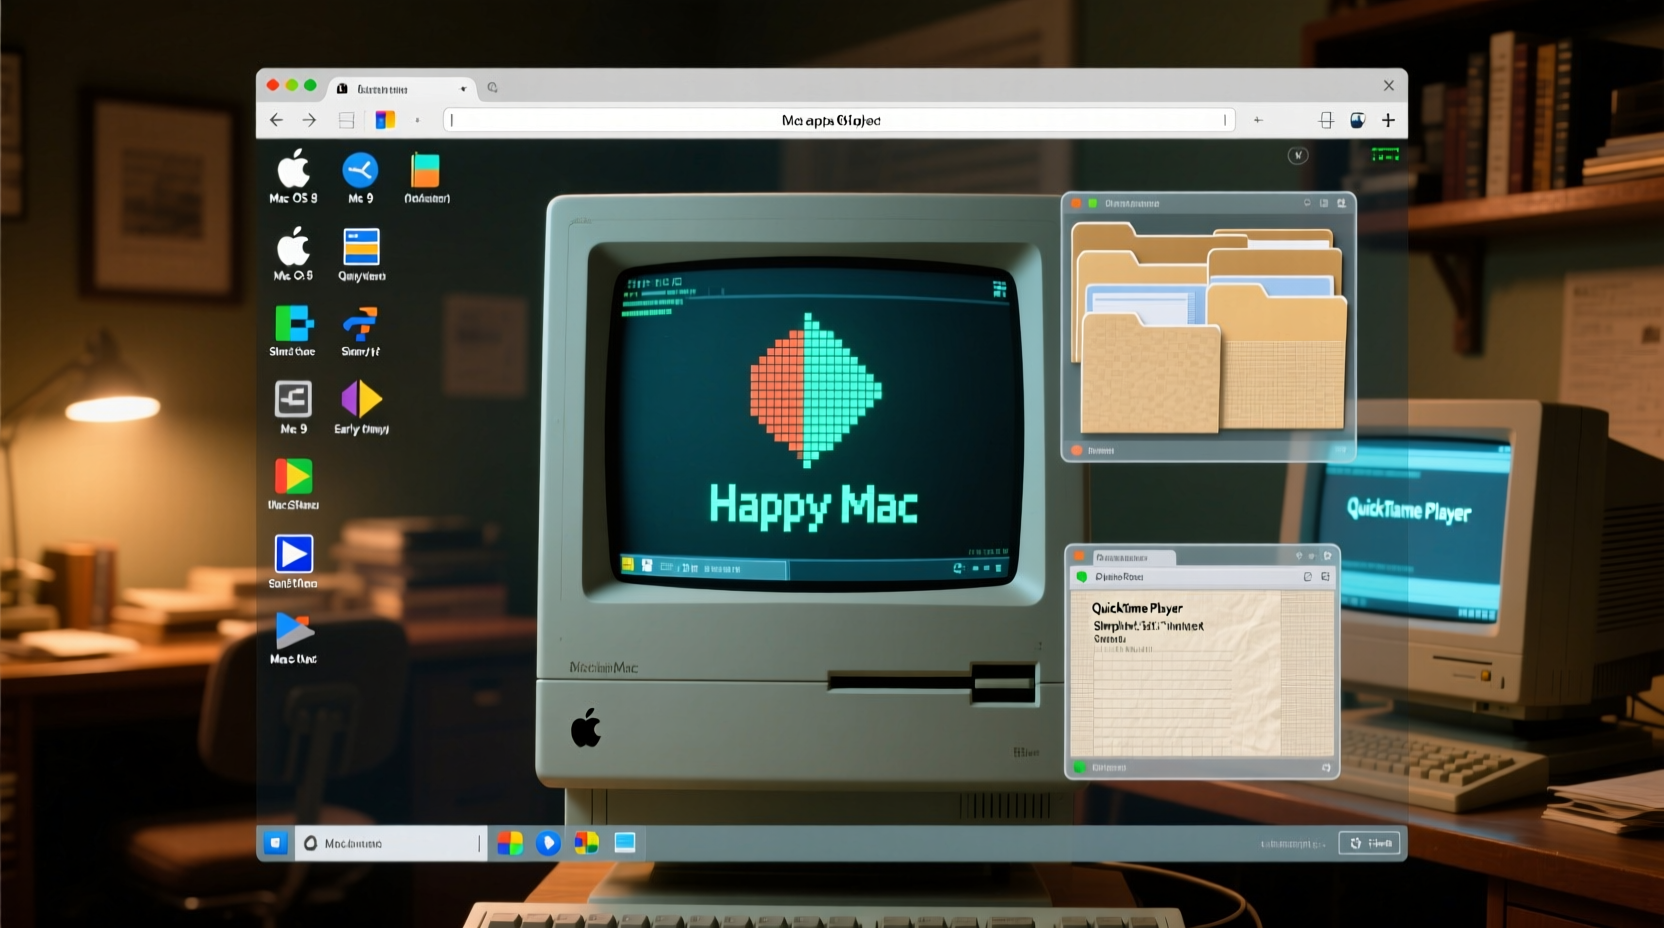Open the blue circle Mc 9 icon
Screen dimensions: 1664x928
360,170
